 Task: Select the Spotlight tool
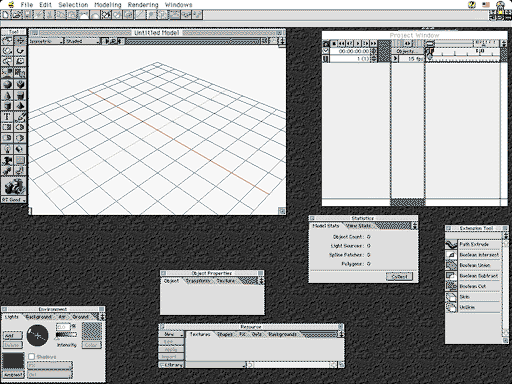[x=20, y=149]
